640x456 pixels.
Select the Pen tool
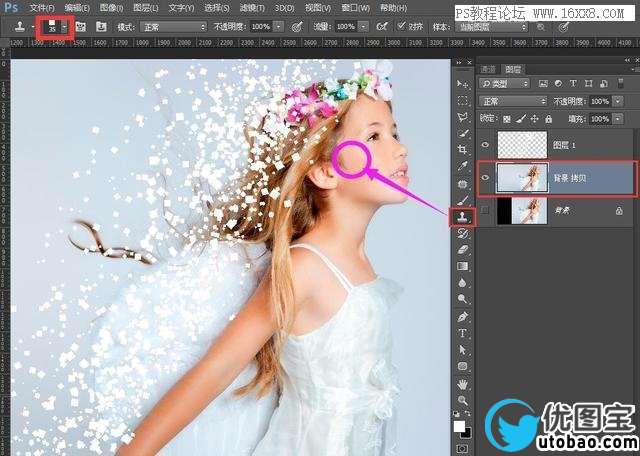(x=463, y=316)
